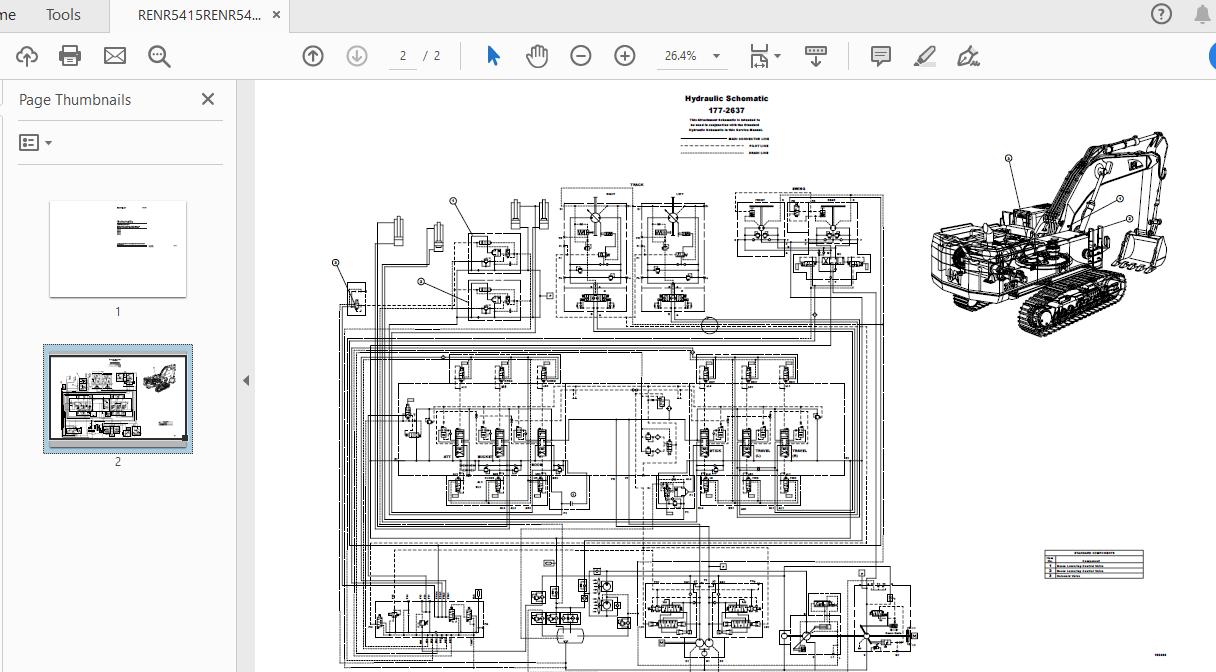
Task: Send file by email envelope icon
Action: pyautogui.click(x=115, y=56)
